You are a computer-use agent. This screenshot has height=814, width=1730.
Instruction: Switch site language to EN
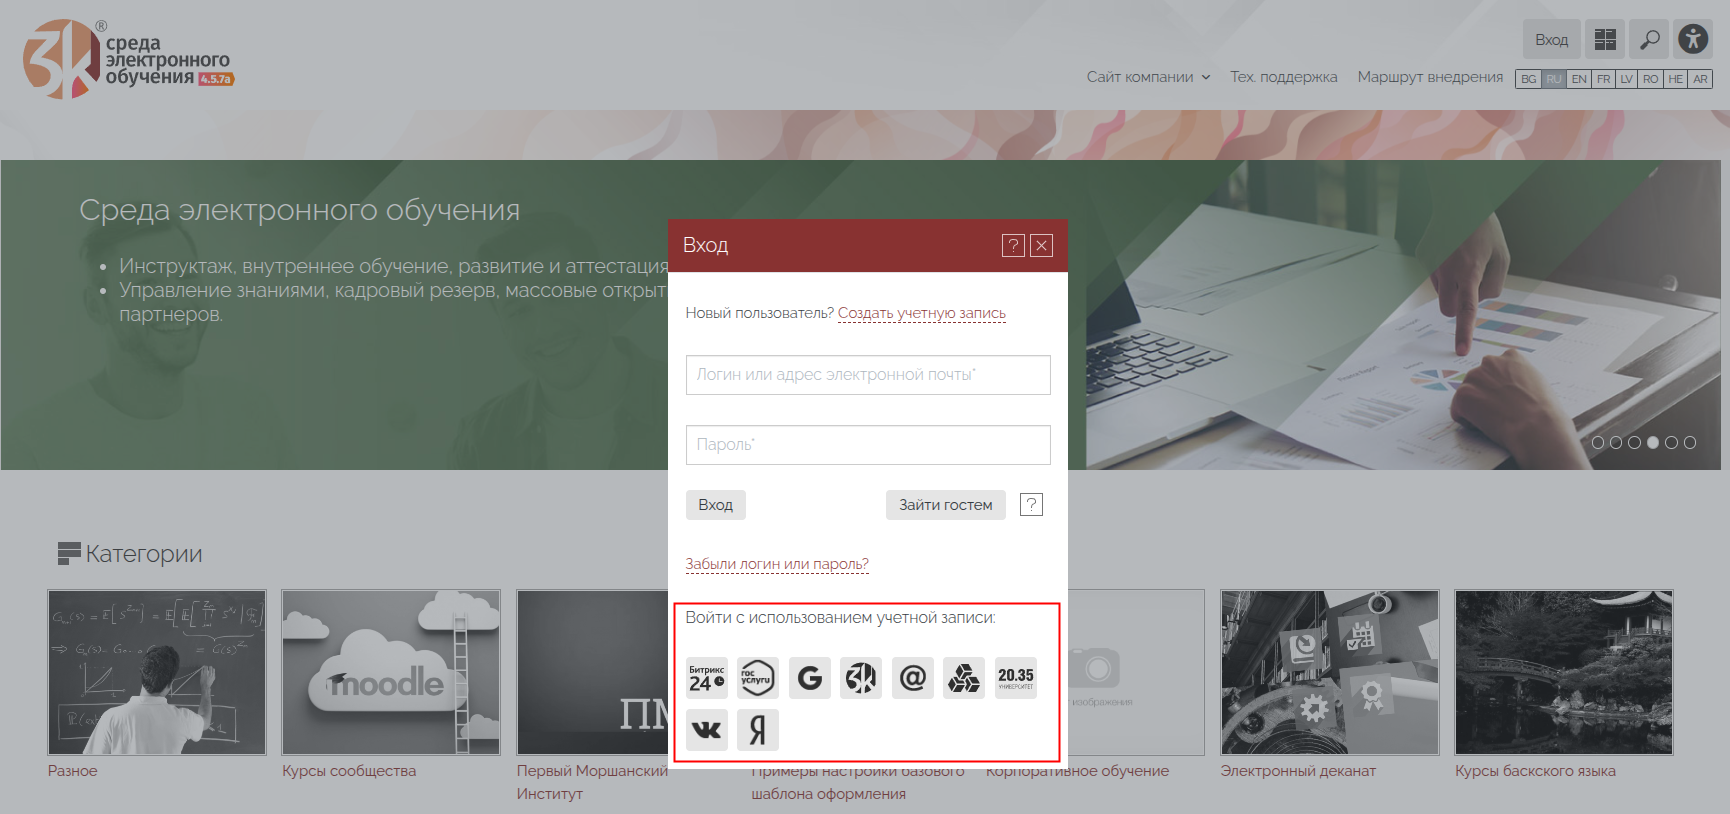1579,79
